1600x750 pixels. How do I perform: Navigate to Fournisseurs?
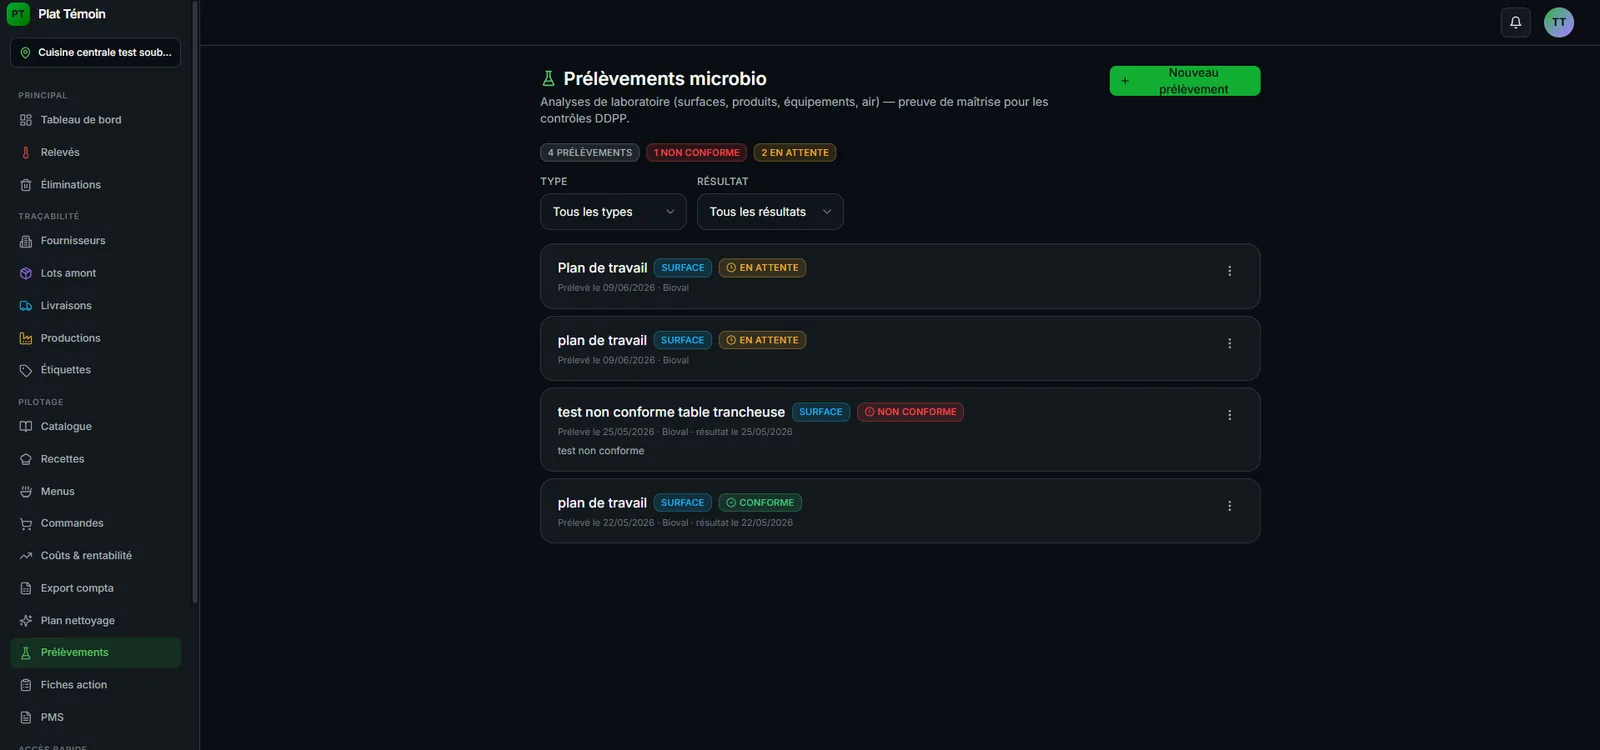point(95,241)
